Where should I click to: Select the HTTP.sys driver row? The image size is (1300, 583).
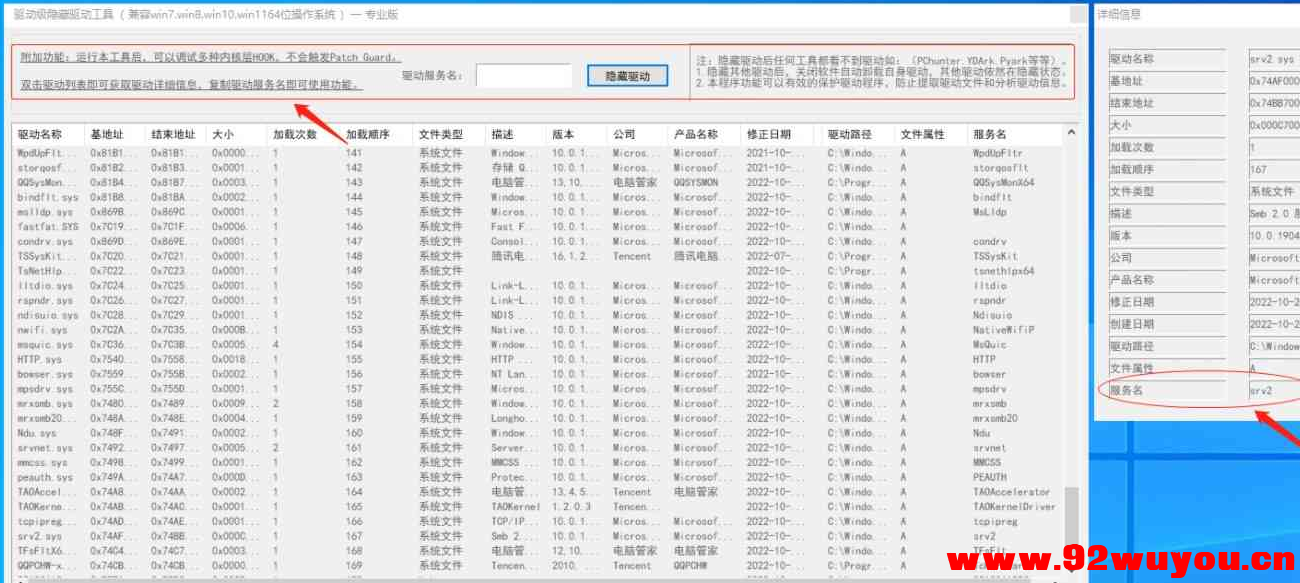click(40, 359)
